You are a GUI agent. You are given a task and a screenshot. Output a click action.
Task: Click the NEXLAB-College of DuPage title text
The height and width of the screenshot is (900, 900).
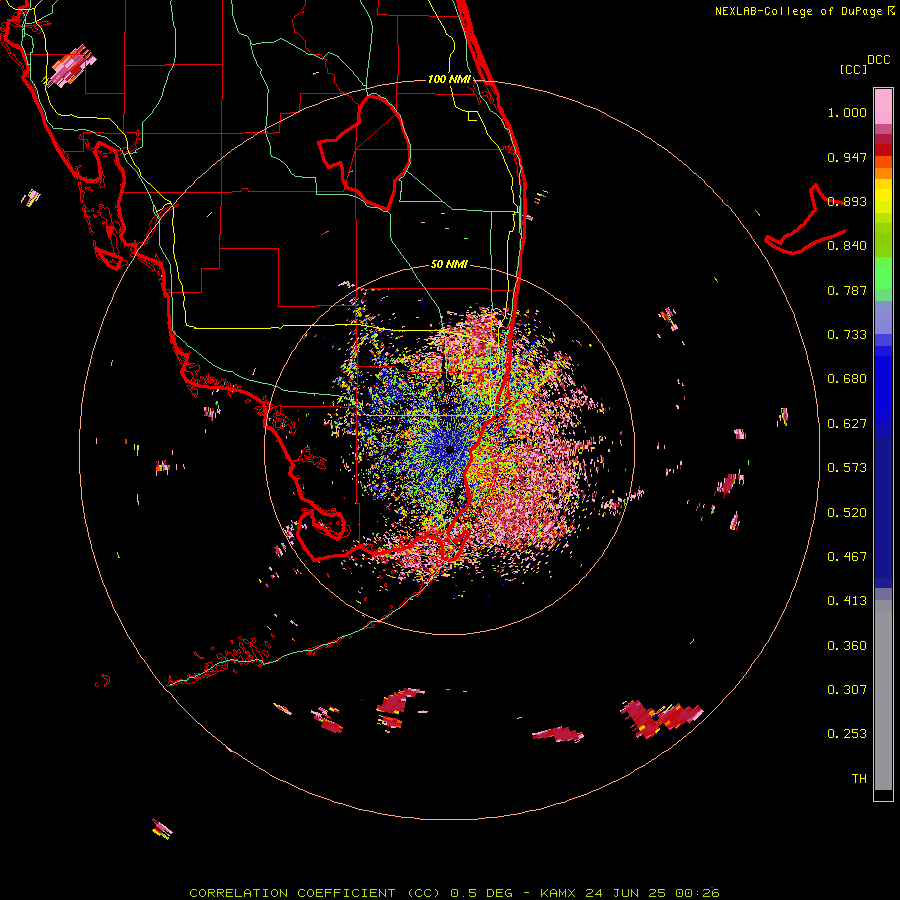point(798,11)
